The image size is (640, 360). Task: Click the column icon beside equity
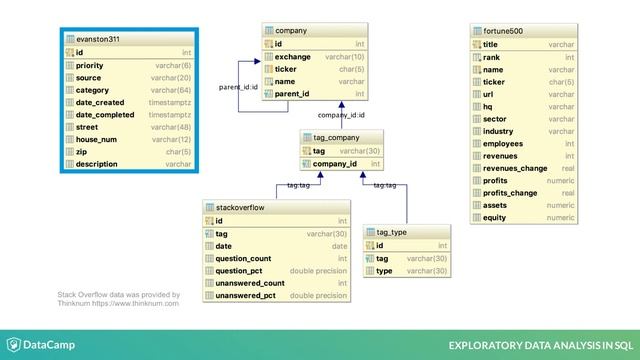pyautogui.click(x=477, y=218)
